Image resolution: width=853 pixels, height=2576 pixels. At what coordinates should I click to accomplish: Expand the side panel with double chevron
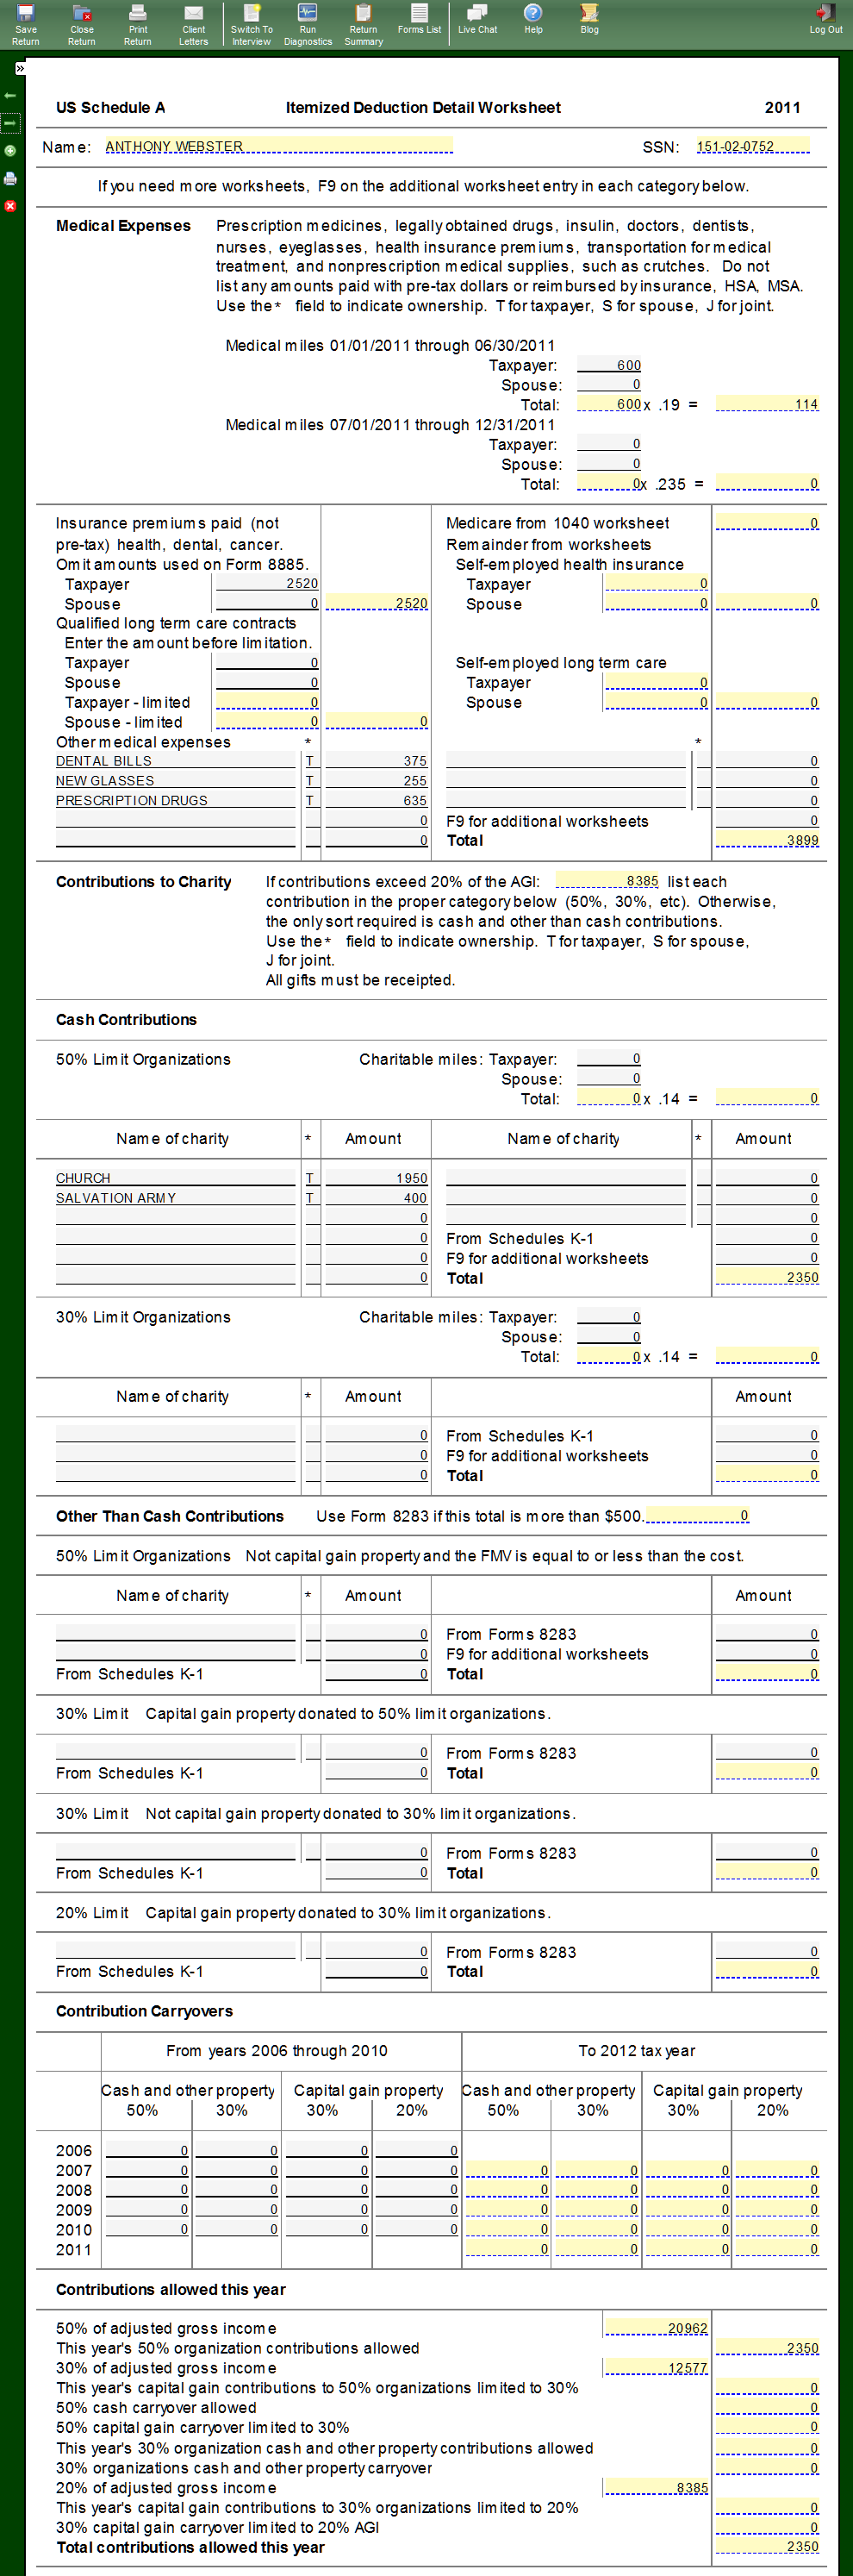point(19,69)
